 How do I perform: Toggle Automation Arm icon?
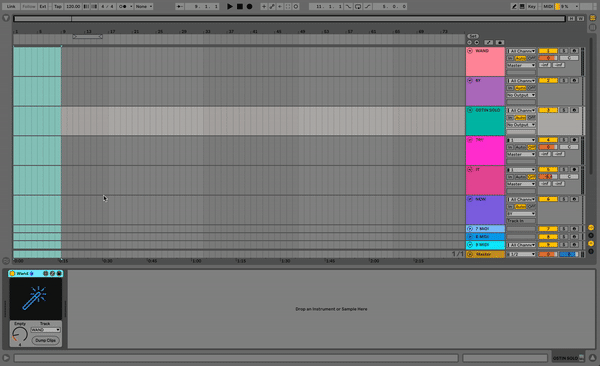click(272, 7)
